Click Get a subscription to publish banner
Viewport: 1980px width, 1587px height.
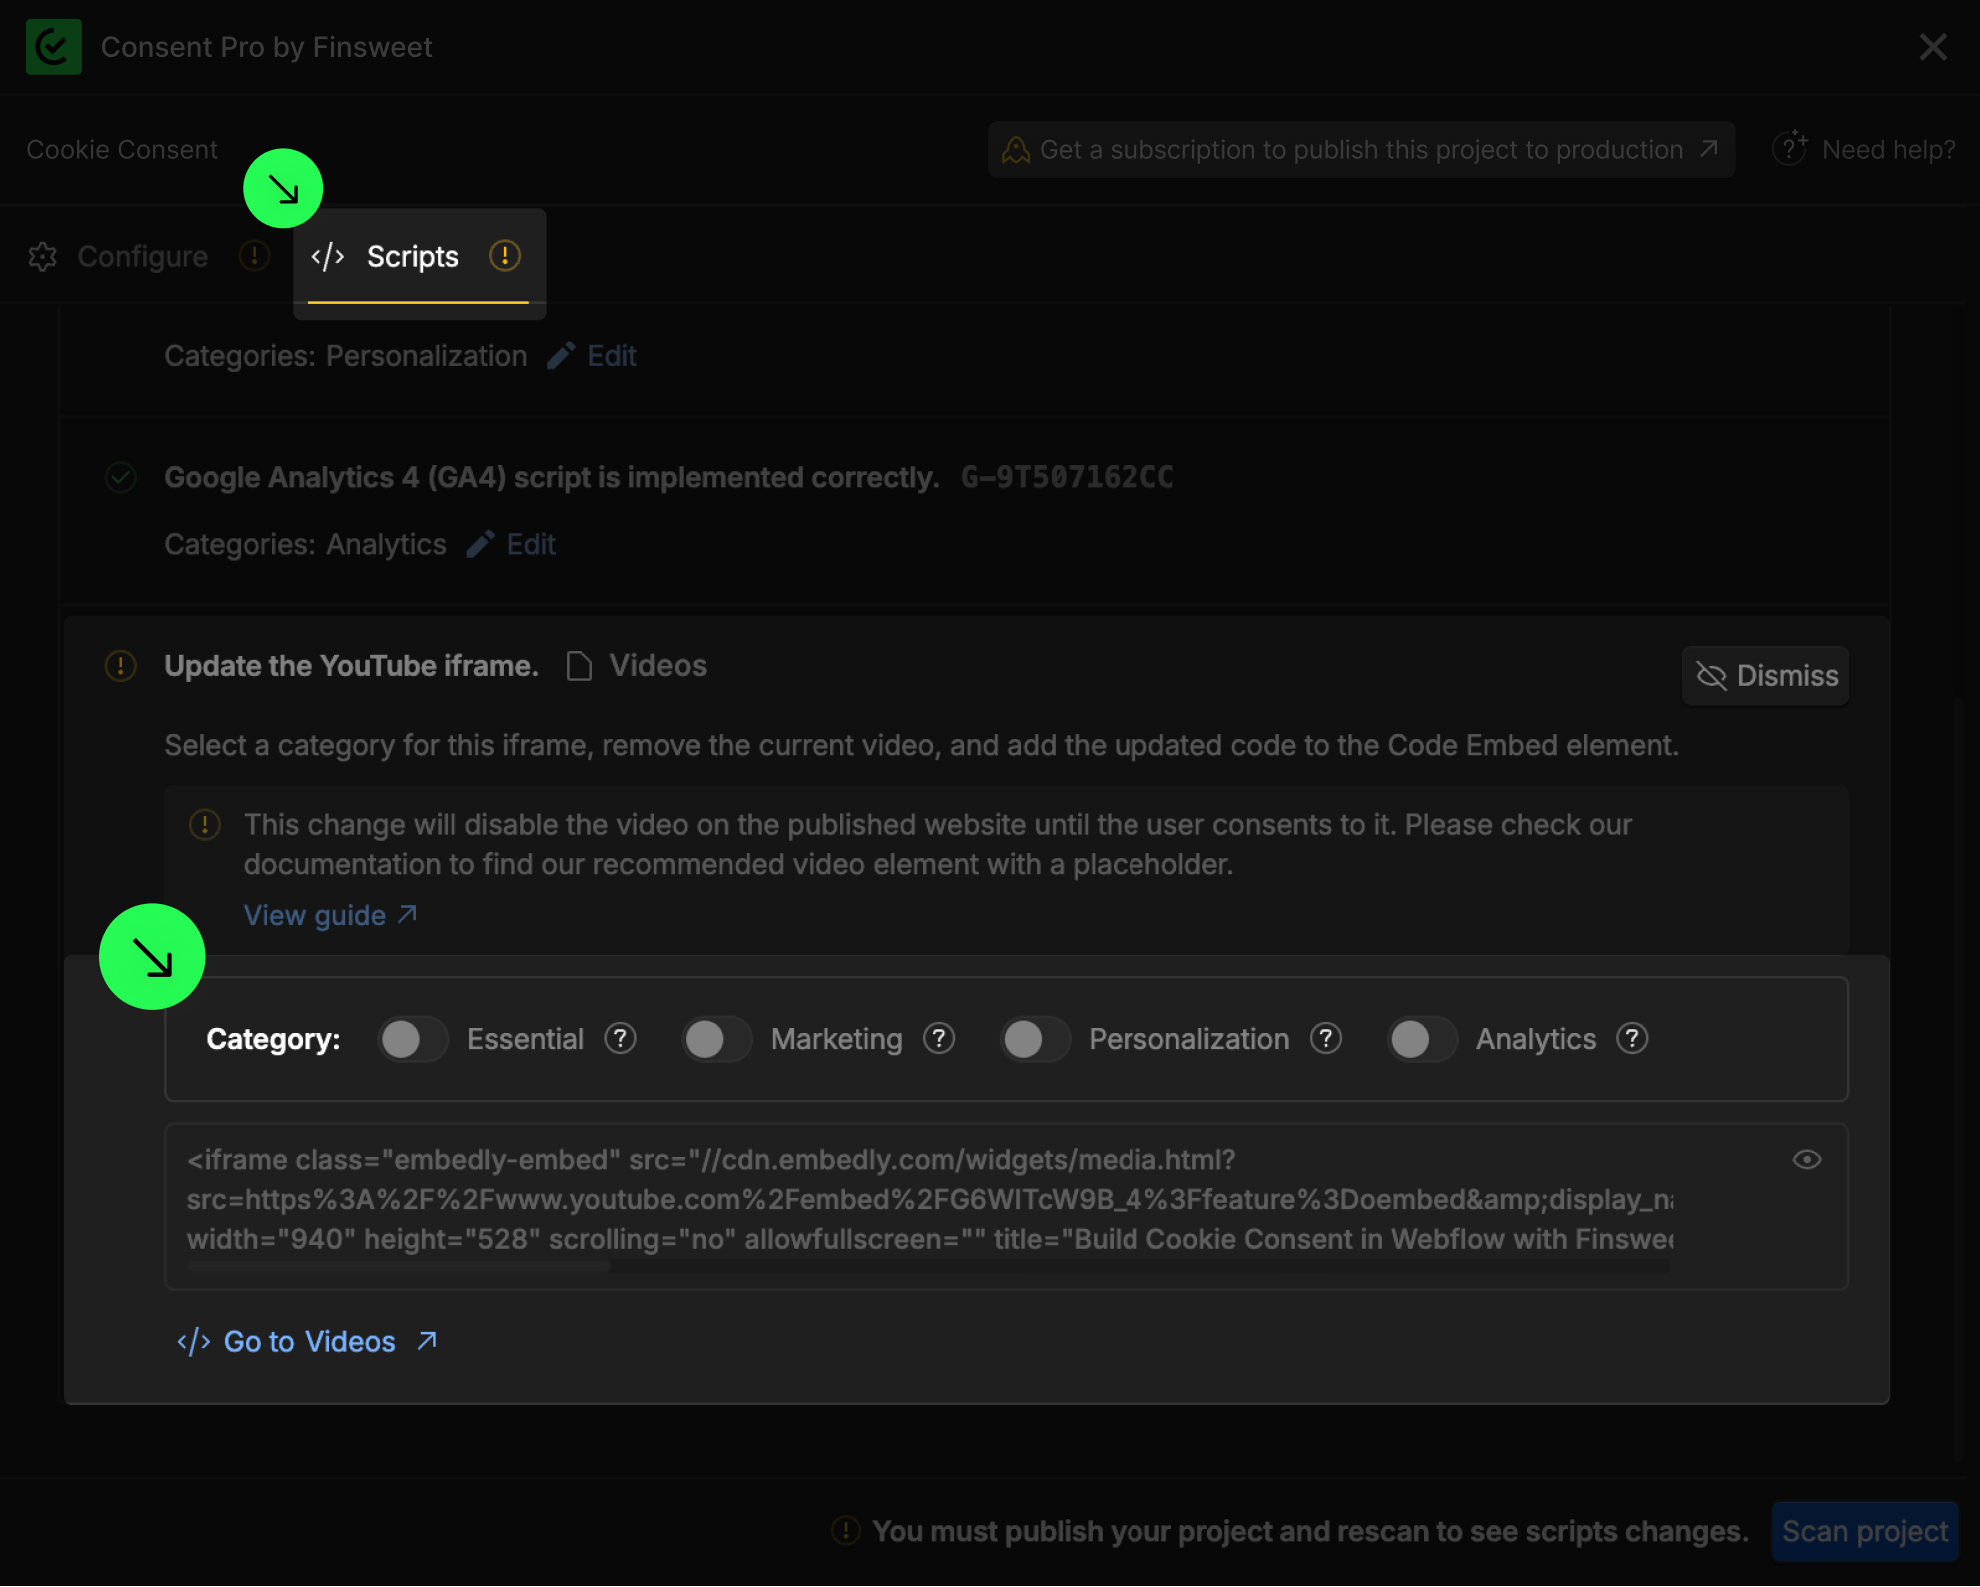pos(1361,150)
